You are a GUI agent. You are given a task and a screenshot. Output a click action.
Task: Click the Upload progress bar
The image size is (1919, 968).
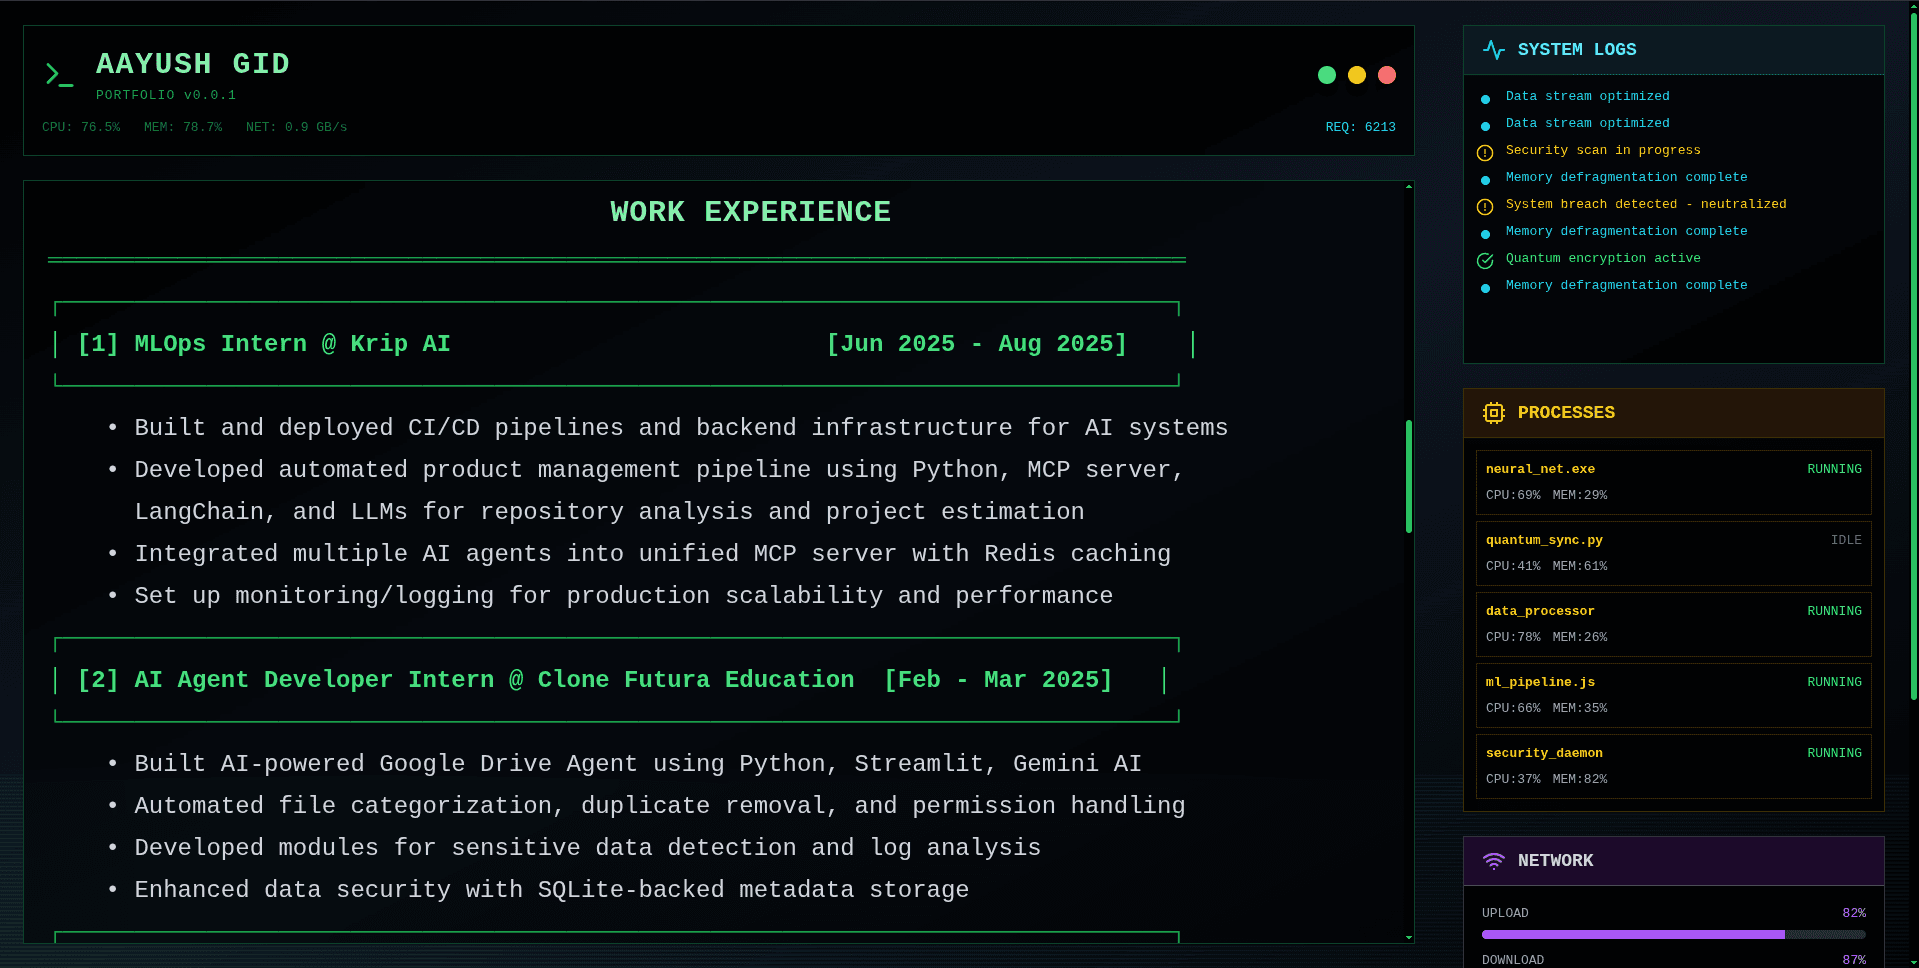[x=1672, y=935]
